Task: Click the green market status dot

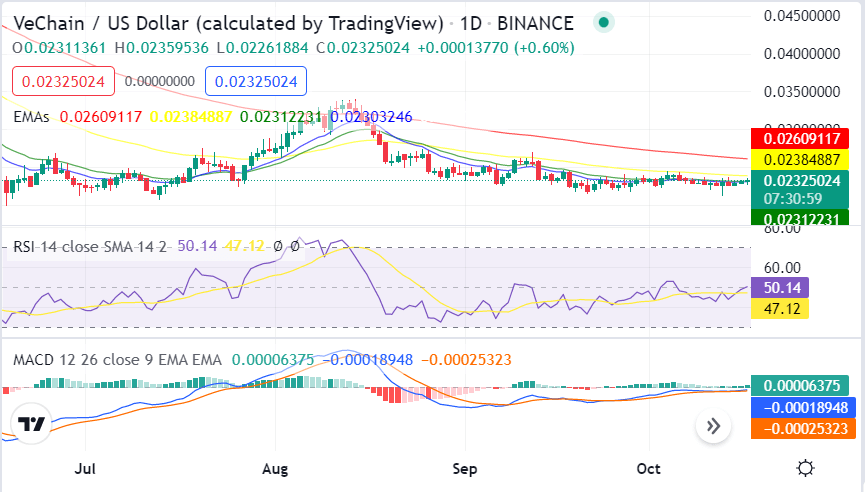Action: click(x=604, y=23)
